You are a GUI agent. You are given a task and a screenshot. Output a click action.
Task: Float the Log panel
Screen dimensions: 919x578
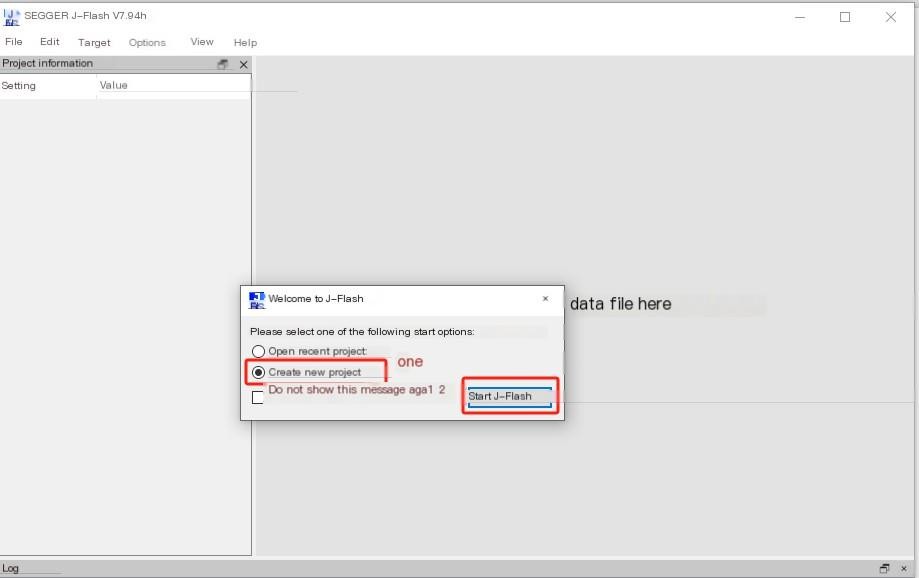[884, 569]
